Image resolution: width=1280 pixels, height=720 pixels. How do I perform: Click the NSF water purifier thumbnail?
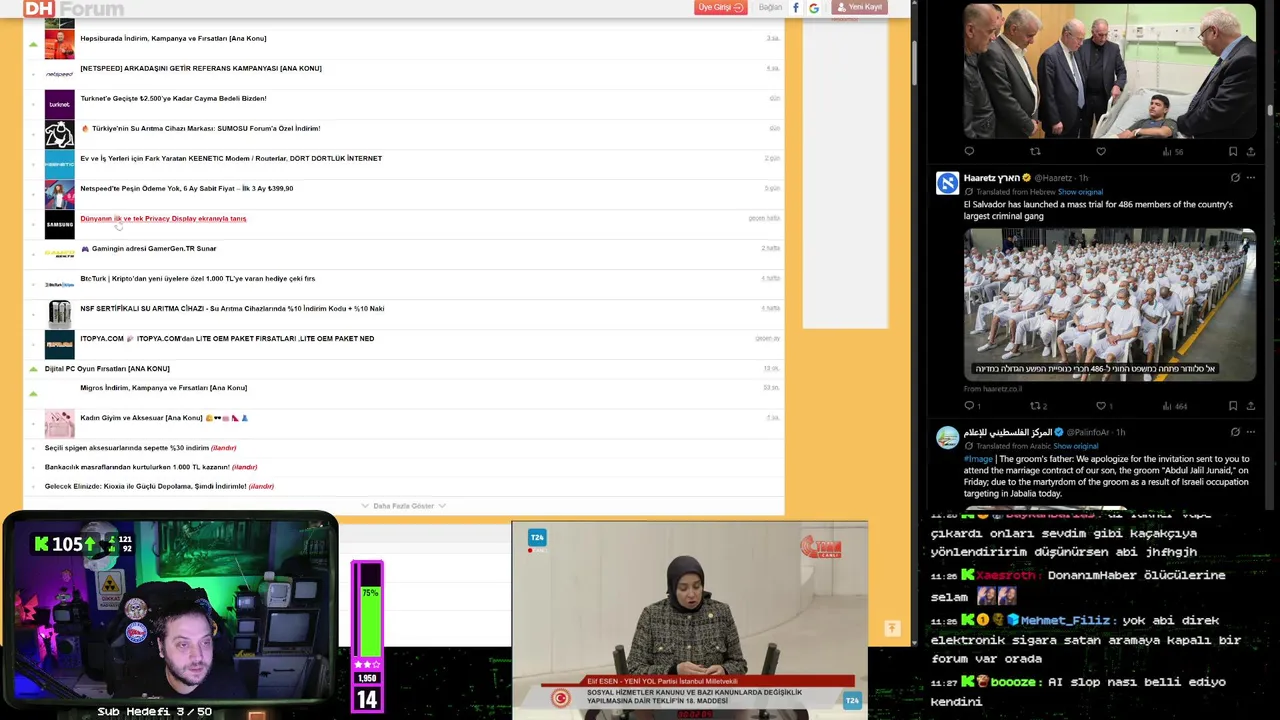[x=59, y=314]
